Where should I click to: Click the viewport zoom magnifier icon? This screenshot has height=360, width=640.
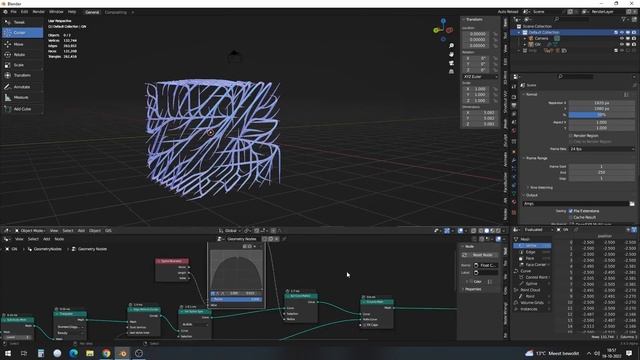[451, 45]
